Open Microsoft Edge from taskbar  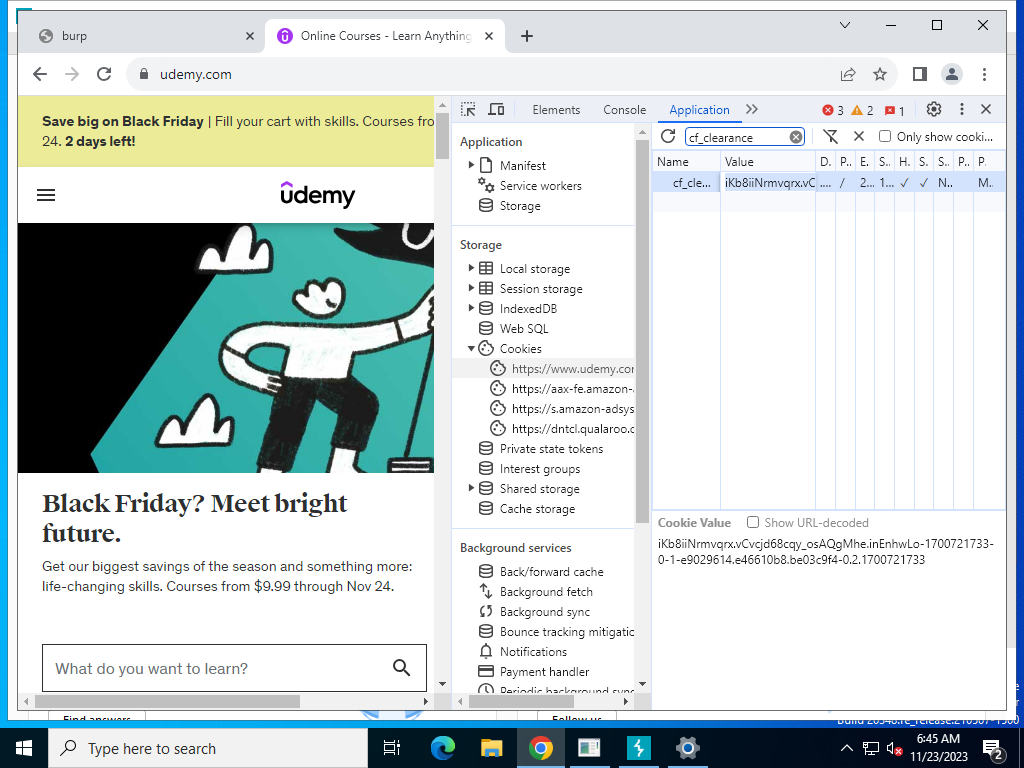pos(442,748)
